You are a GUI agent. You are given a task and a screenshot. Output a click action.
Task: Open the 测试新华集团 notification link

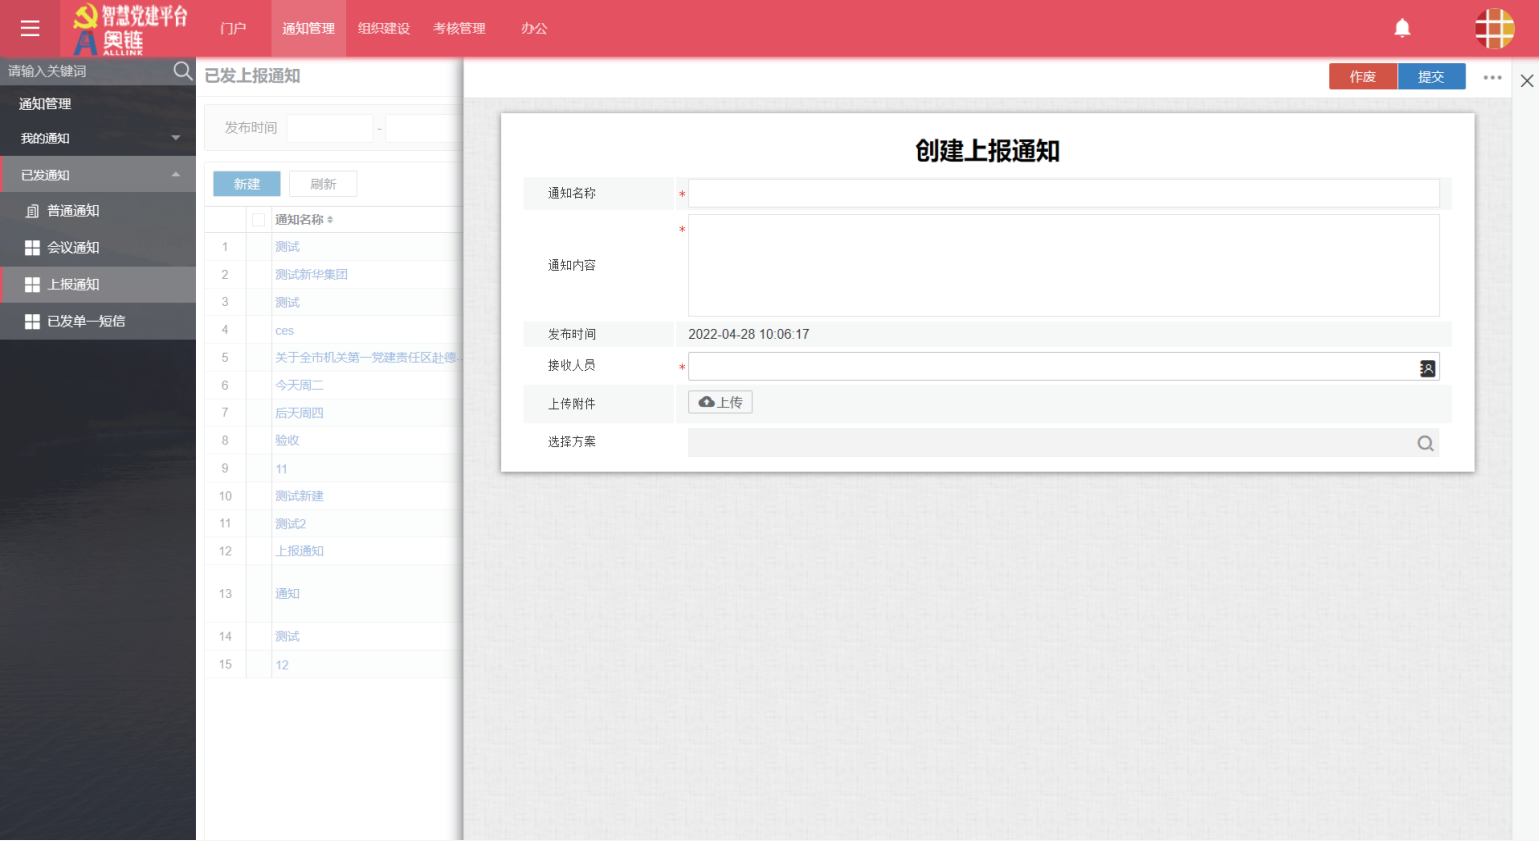click(x=311, y=274)
